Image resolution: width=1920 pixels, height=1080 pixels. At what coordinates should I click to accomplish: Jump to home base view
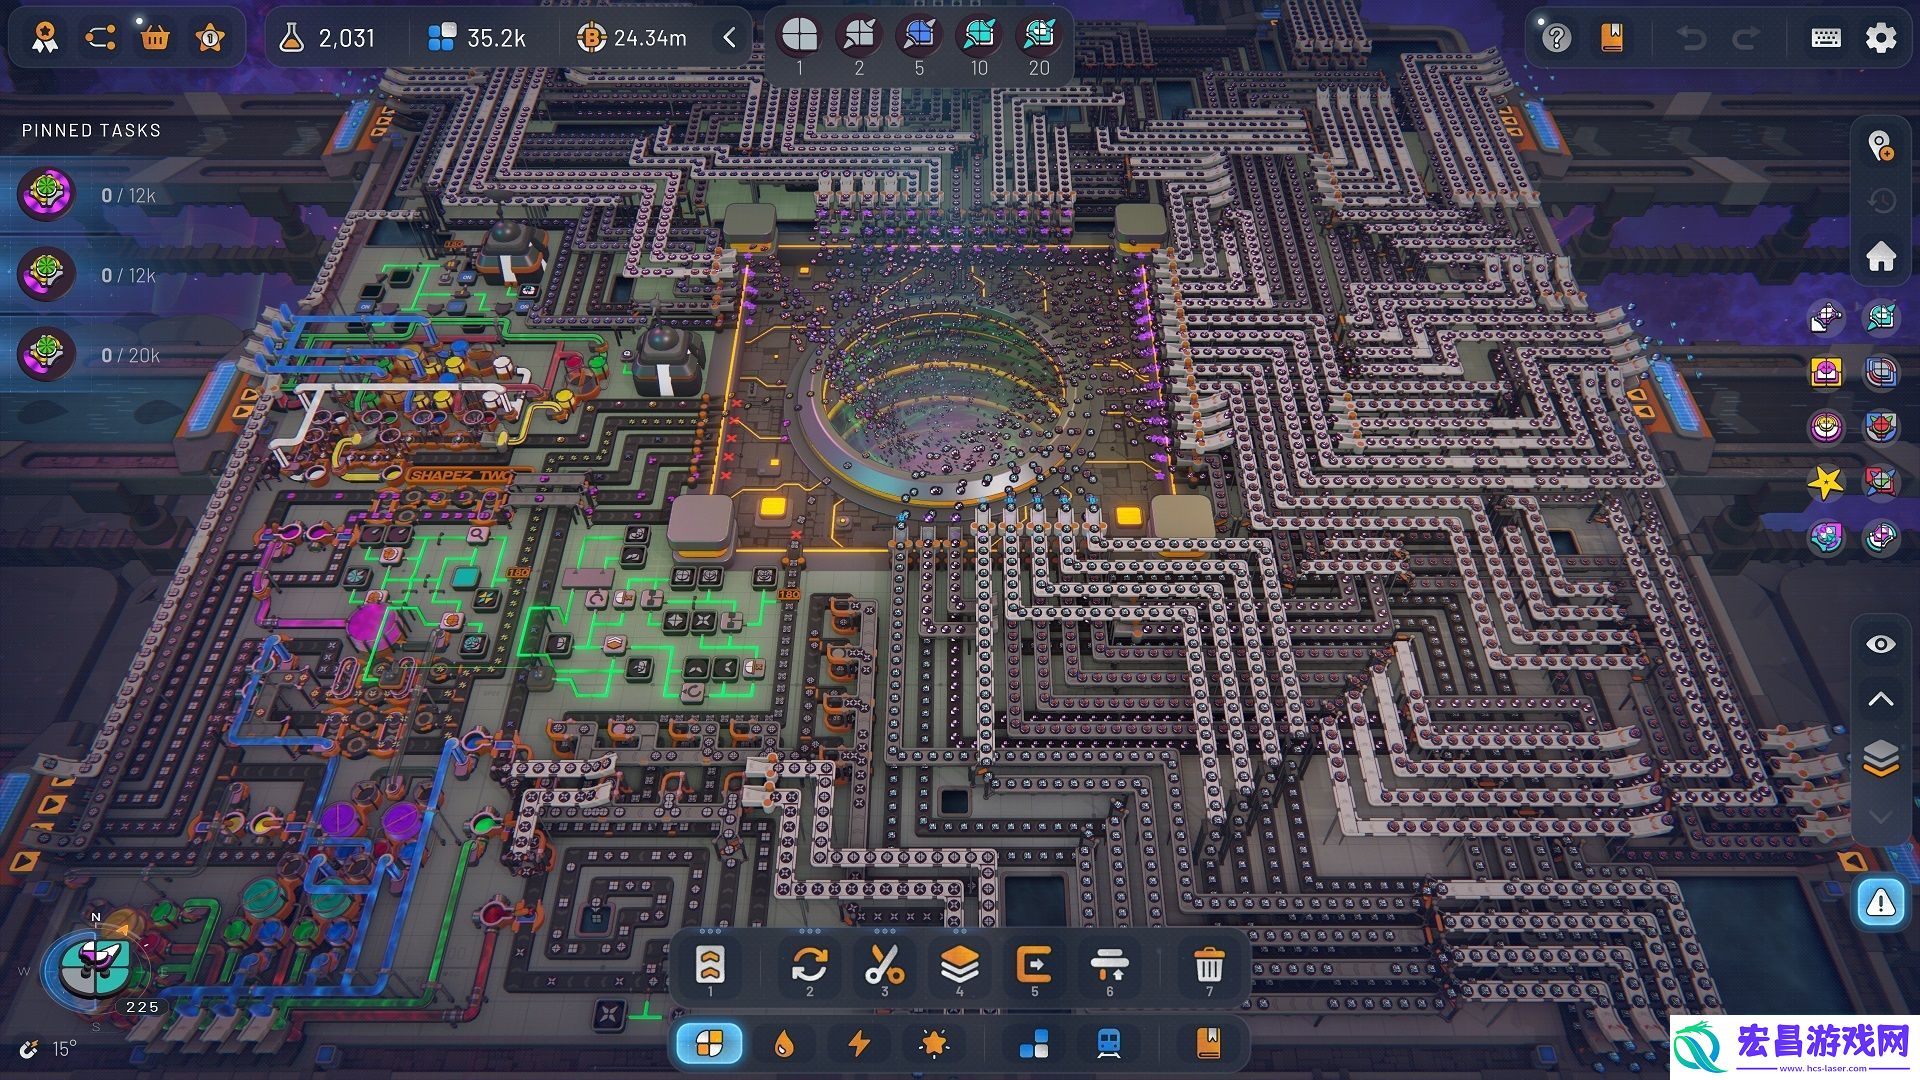[1881, 256]
